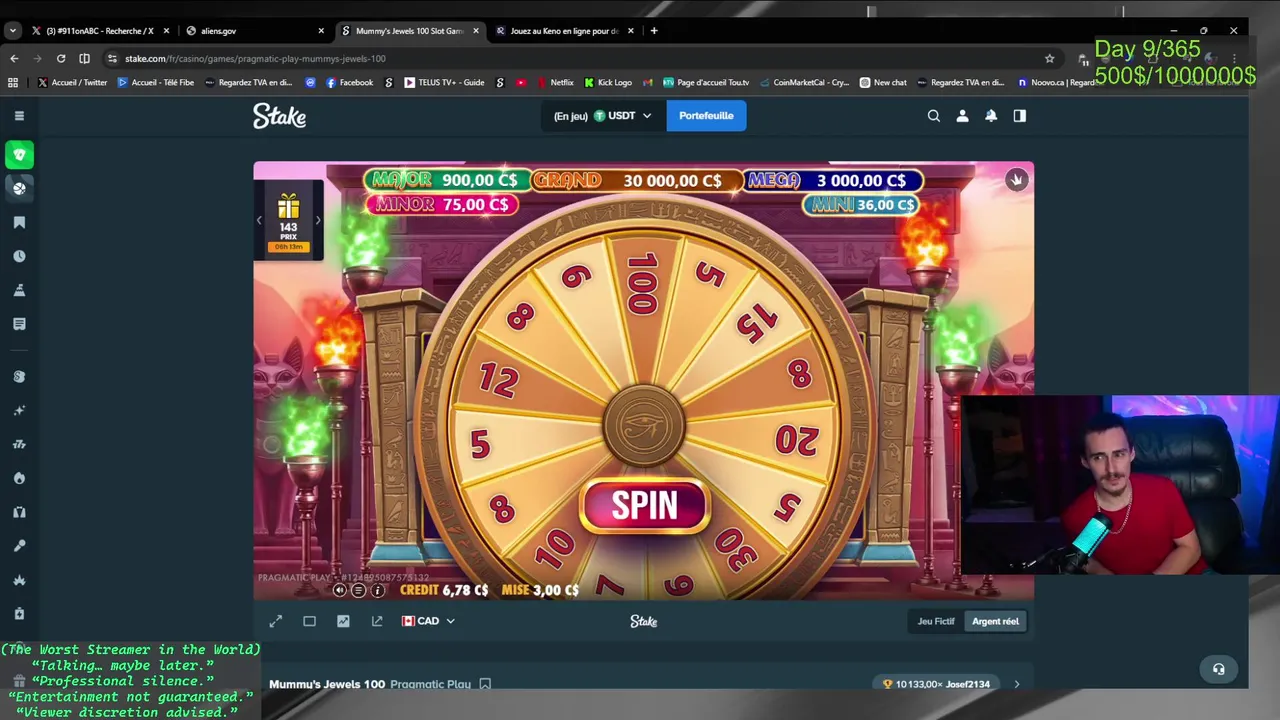Expand game details chevron beside Josef2134
1280x720 pixels.
(x=1016, y=684)
